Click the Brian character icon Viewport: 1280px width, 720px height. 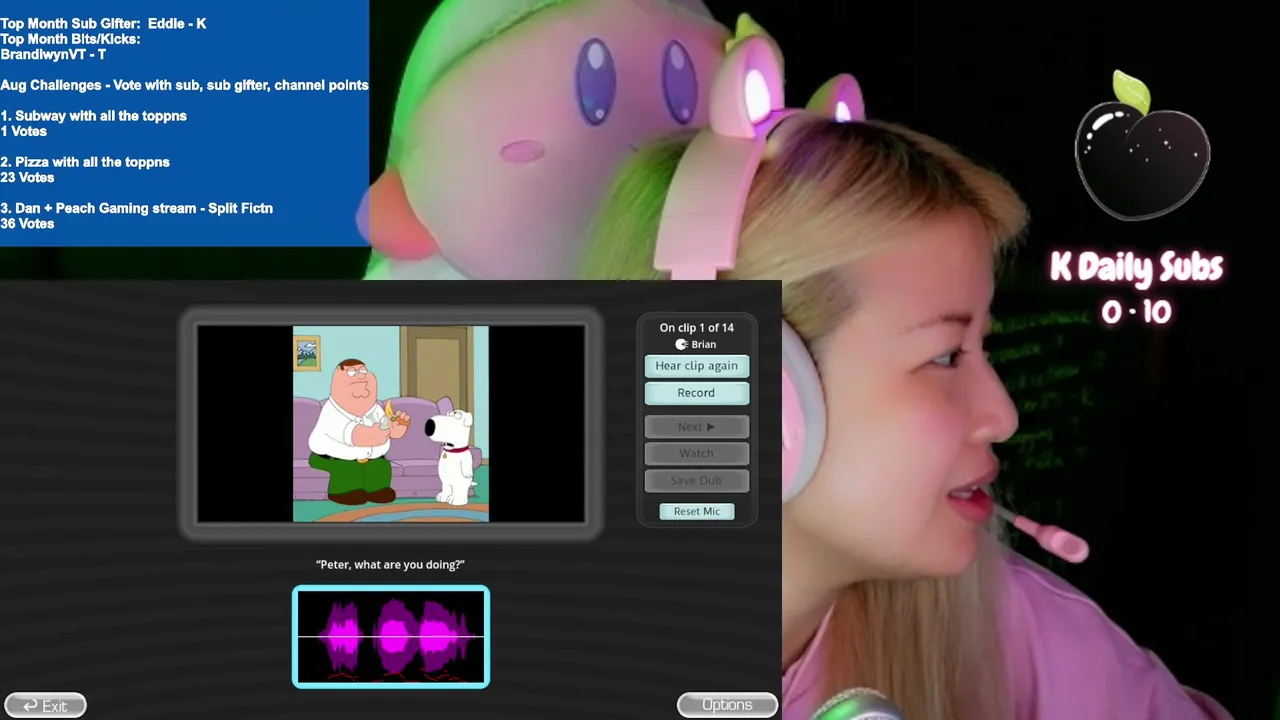tap(681, 344)
